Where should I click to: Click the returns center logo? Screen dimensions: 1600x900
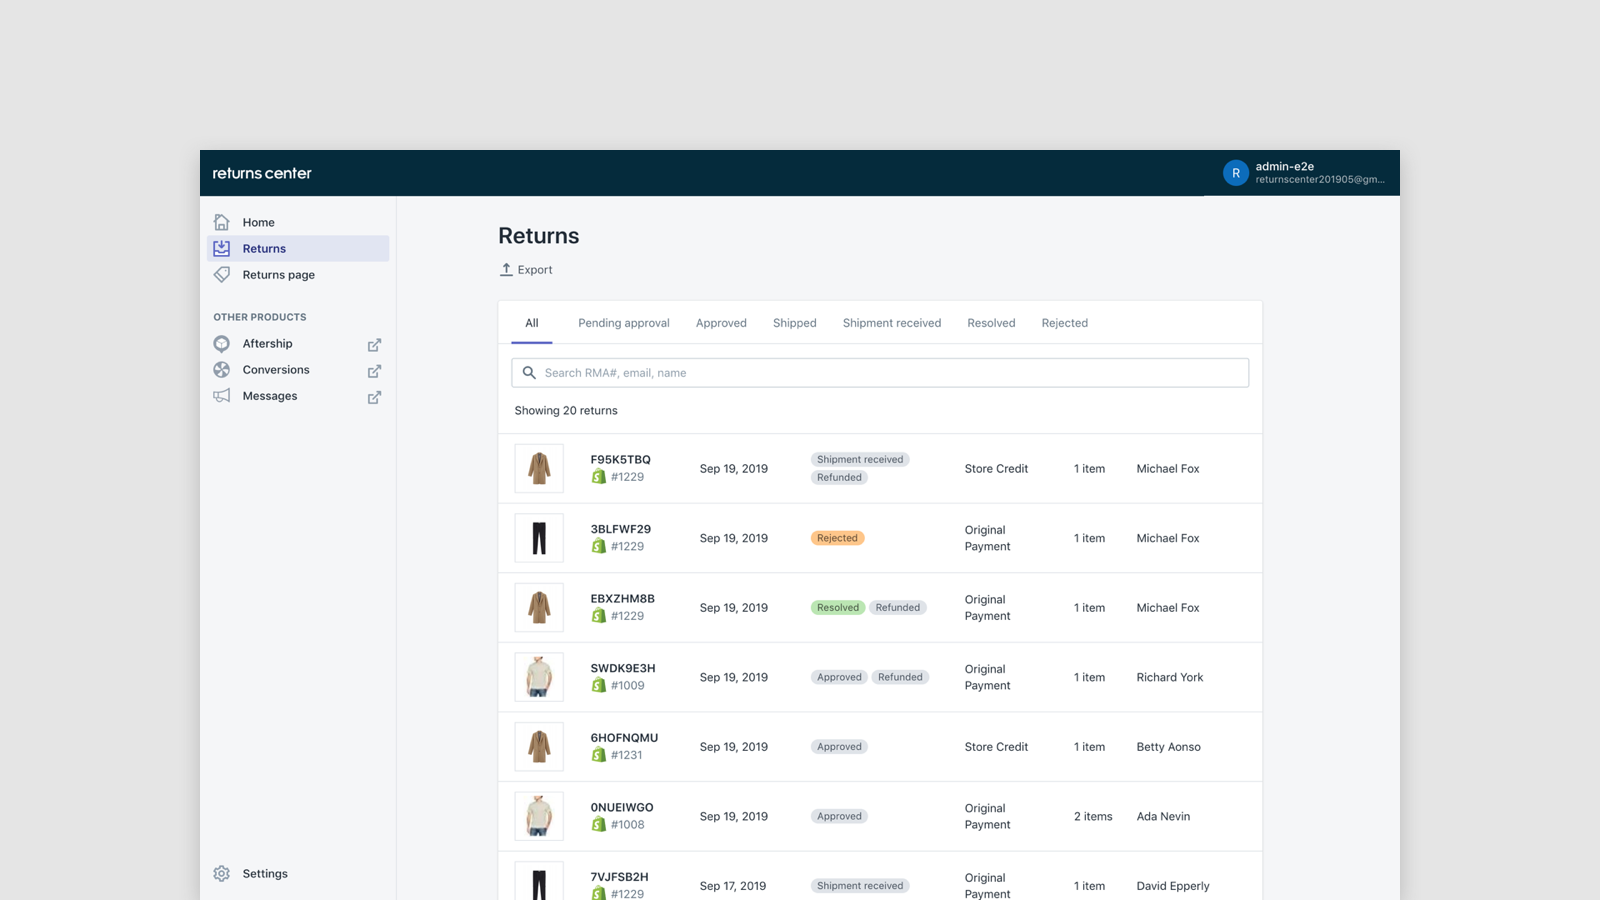tap(262, 173)
